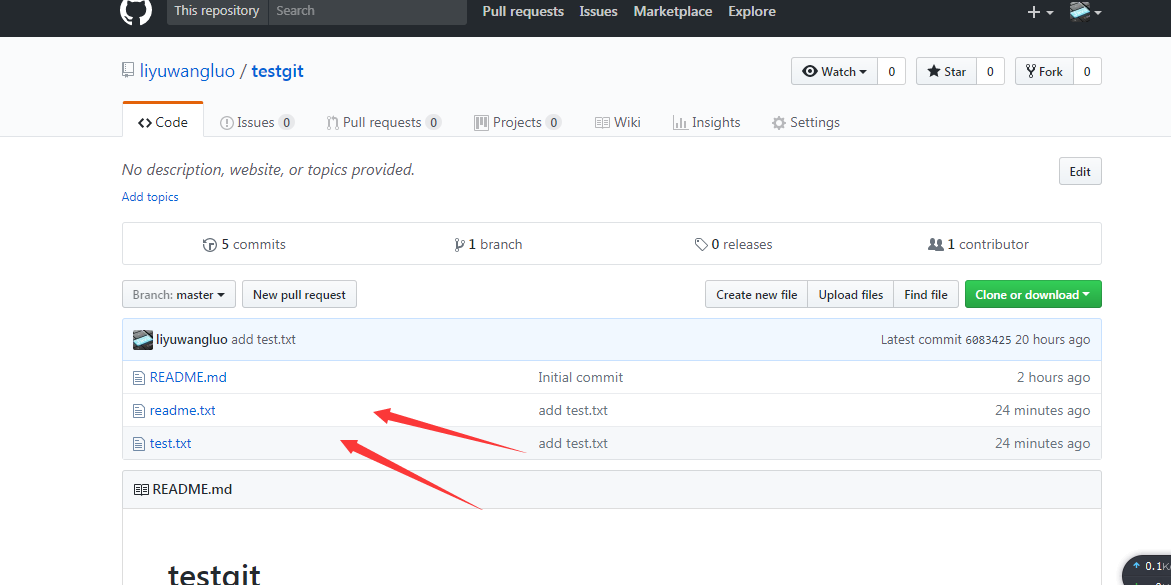Click the Edit description button
Image resolution: width=1171 pixels, height=585 pixels.
click(1080, 171)
